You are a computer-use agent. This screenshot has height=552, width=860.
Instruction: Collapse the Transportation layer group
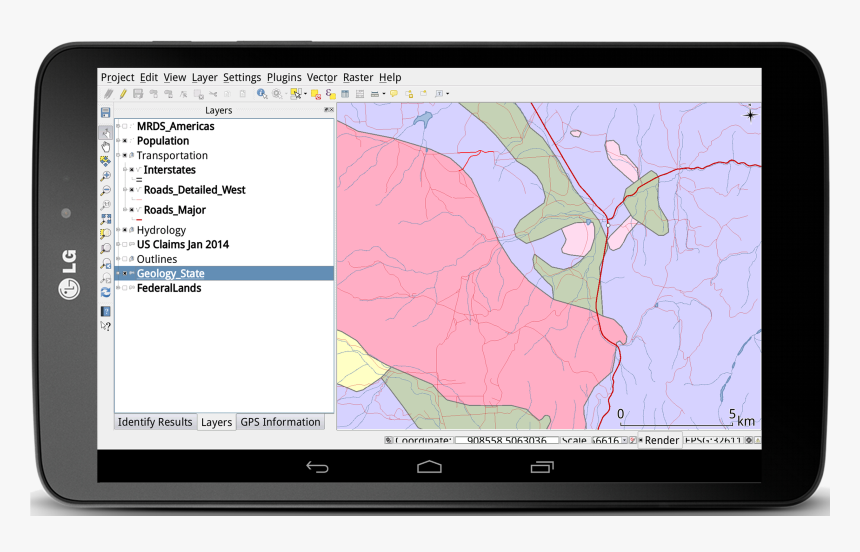[117, 156]
